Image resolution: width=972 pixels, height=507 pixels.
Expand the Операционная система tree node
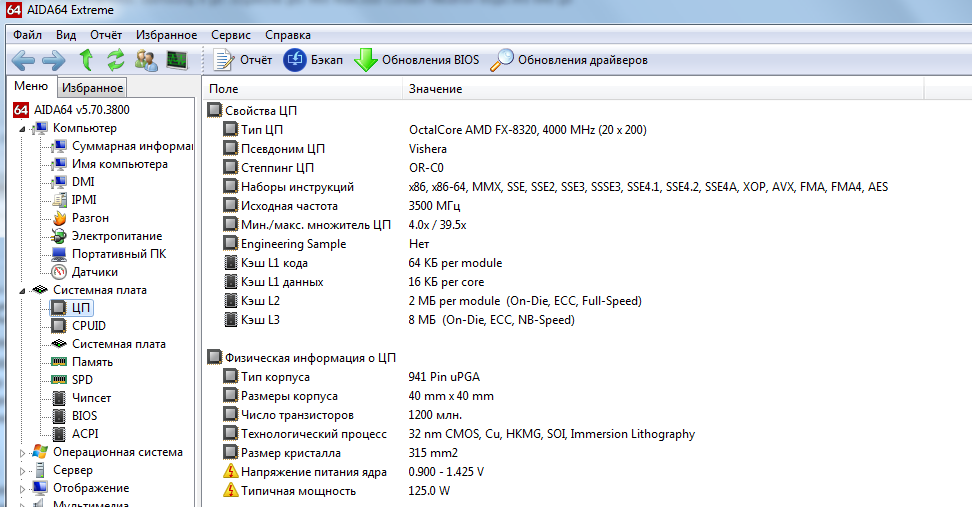click(x=22, y=453)
